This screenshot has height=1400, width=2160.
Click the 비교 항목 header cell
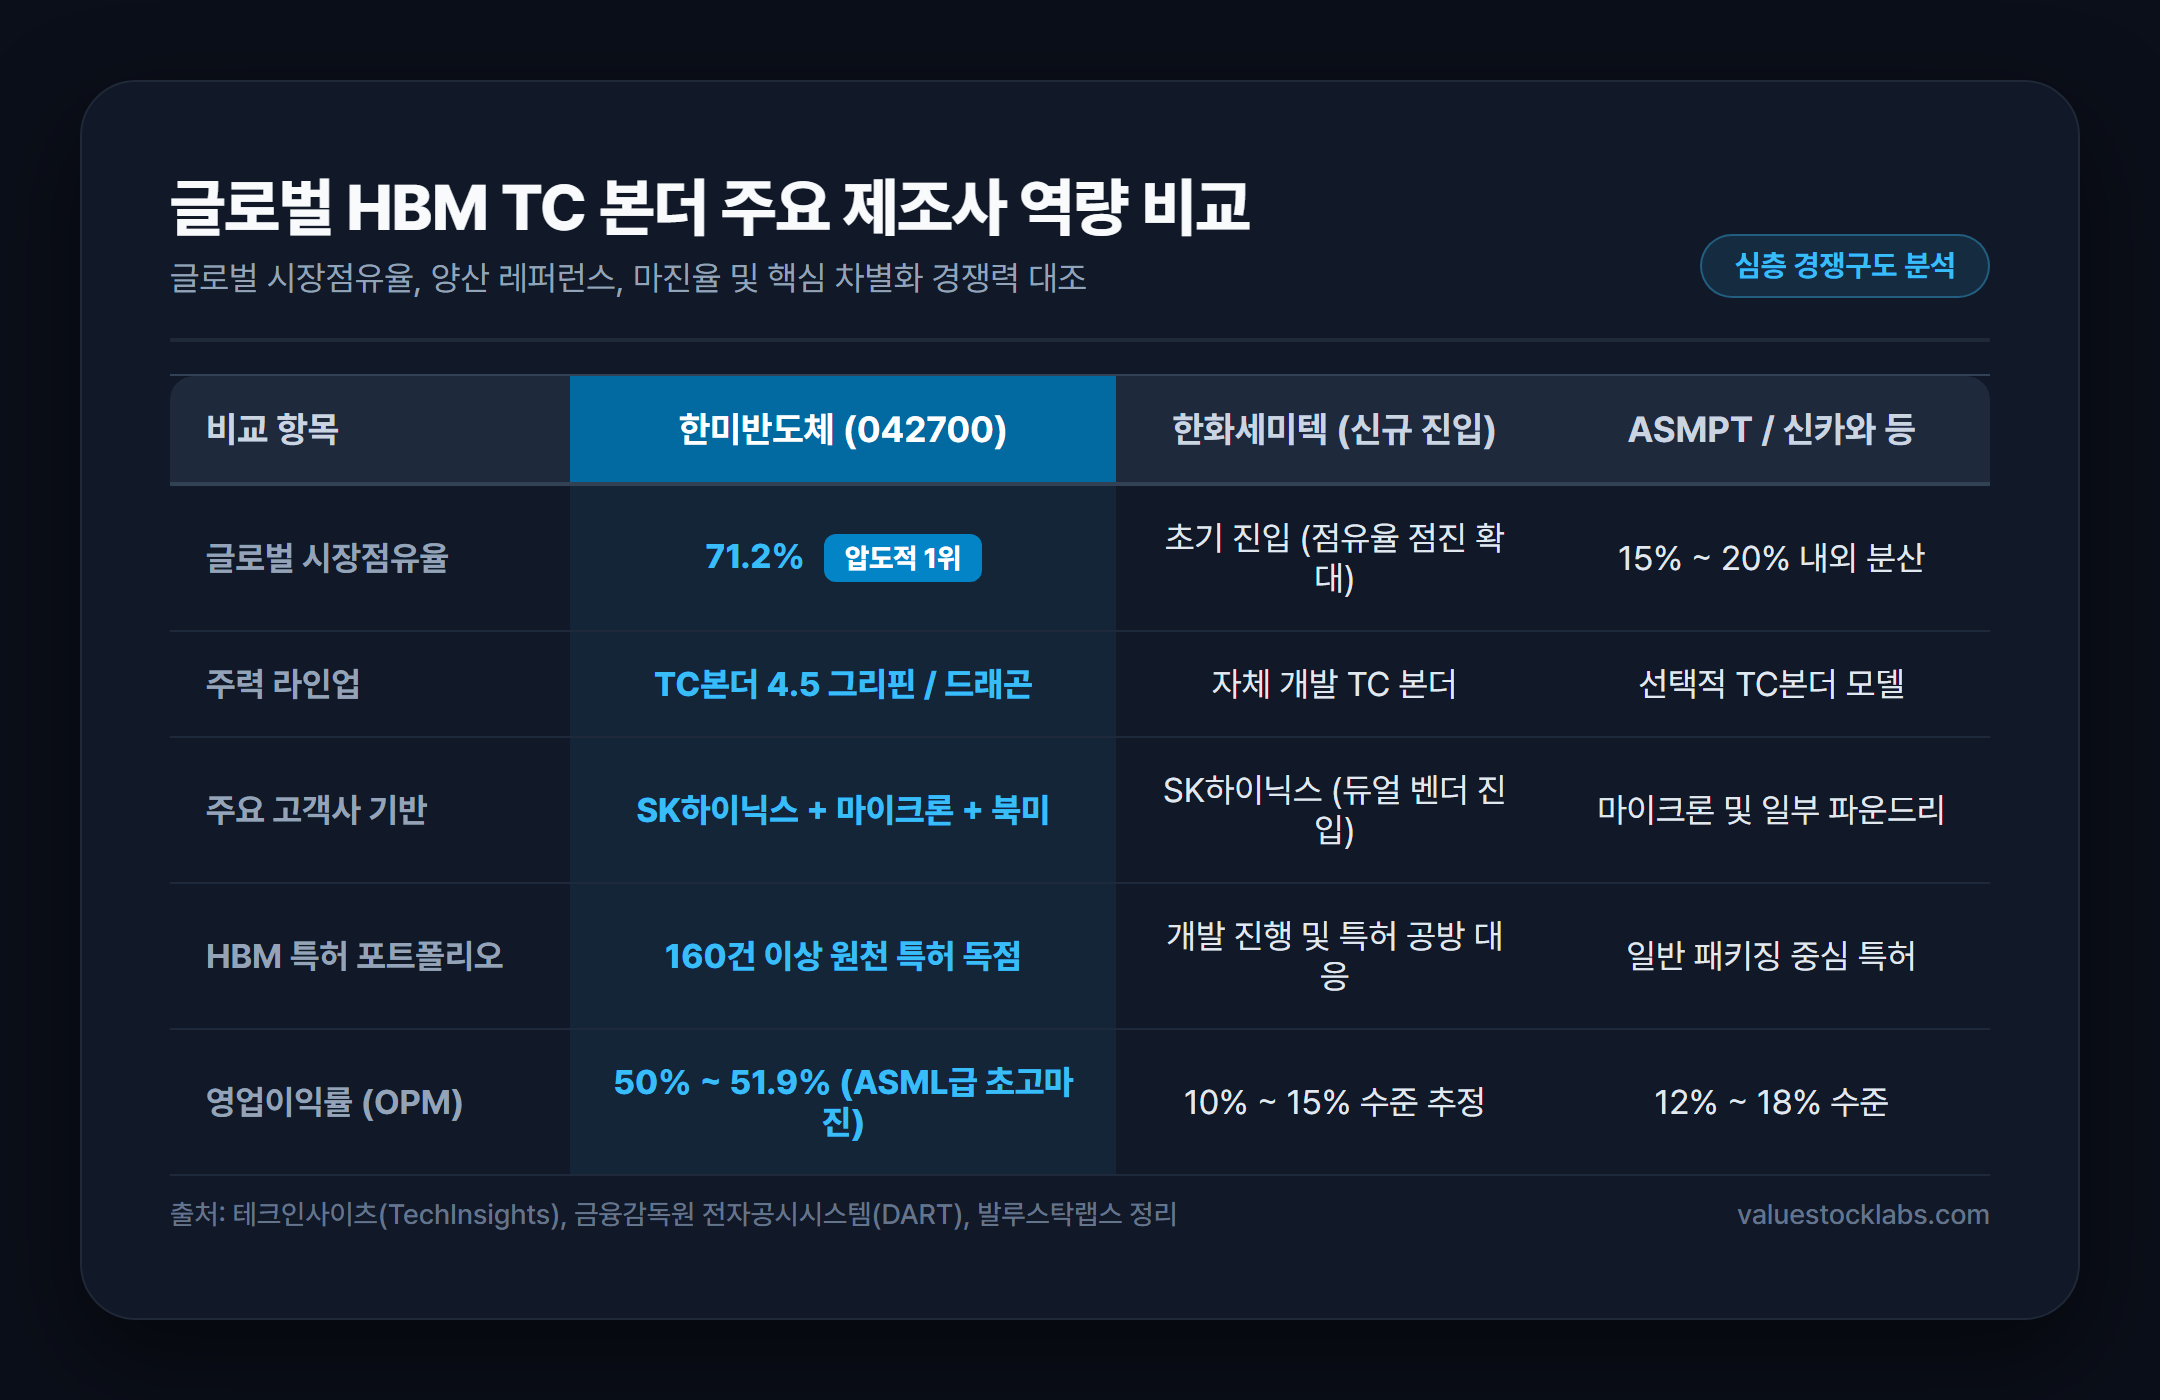pyautogui.click(x=370, y=430)
